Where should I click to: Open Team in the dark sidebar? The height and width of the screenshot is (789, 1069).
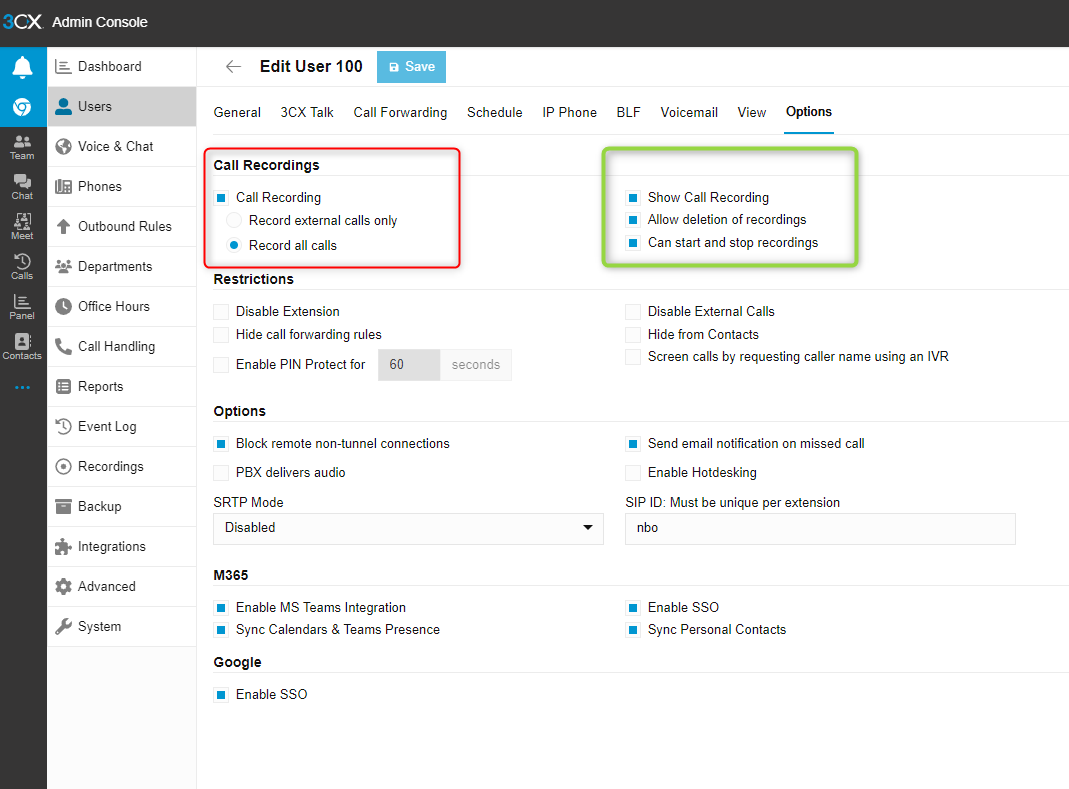click(x=22, y=147)
